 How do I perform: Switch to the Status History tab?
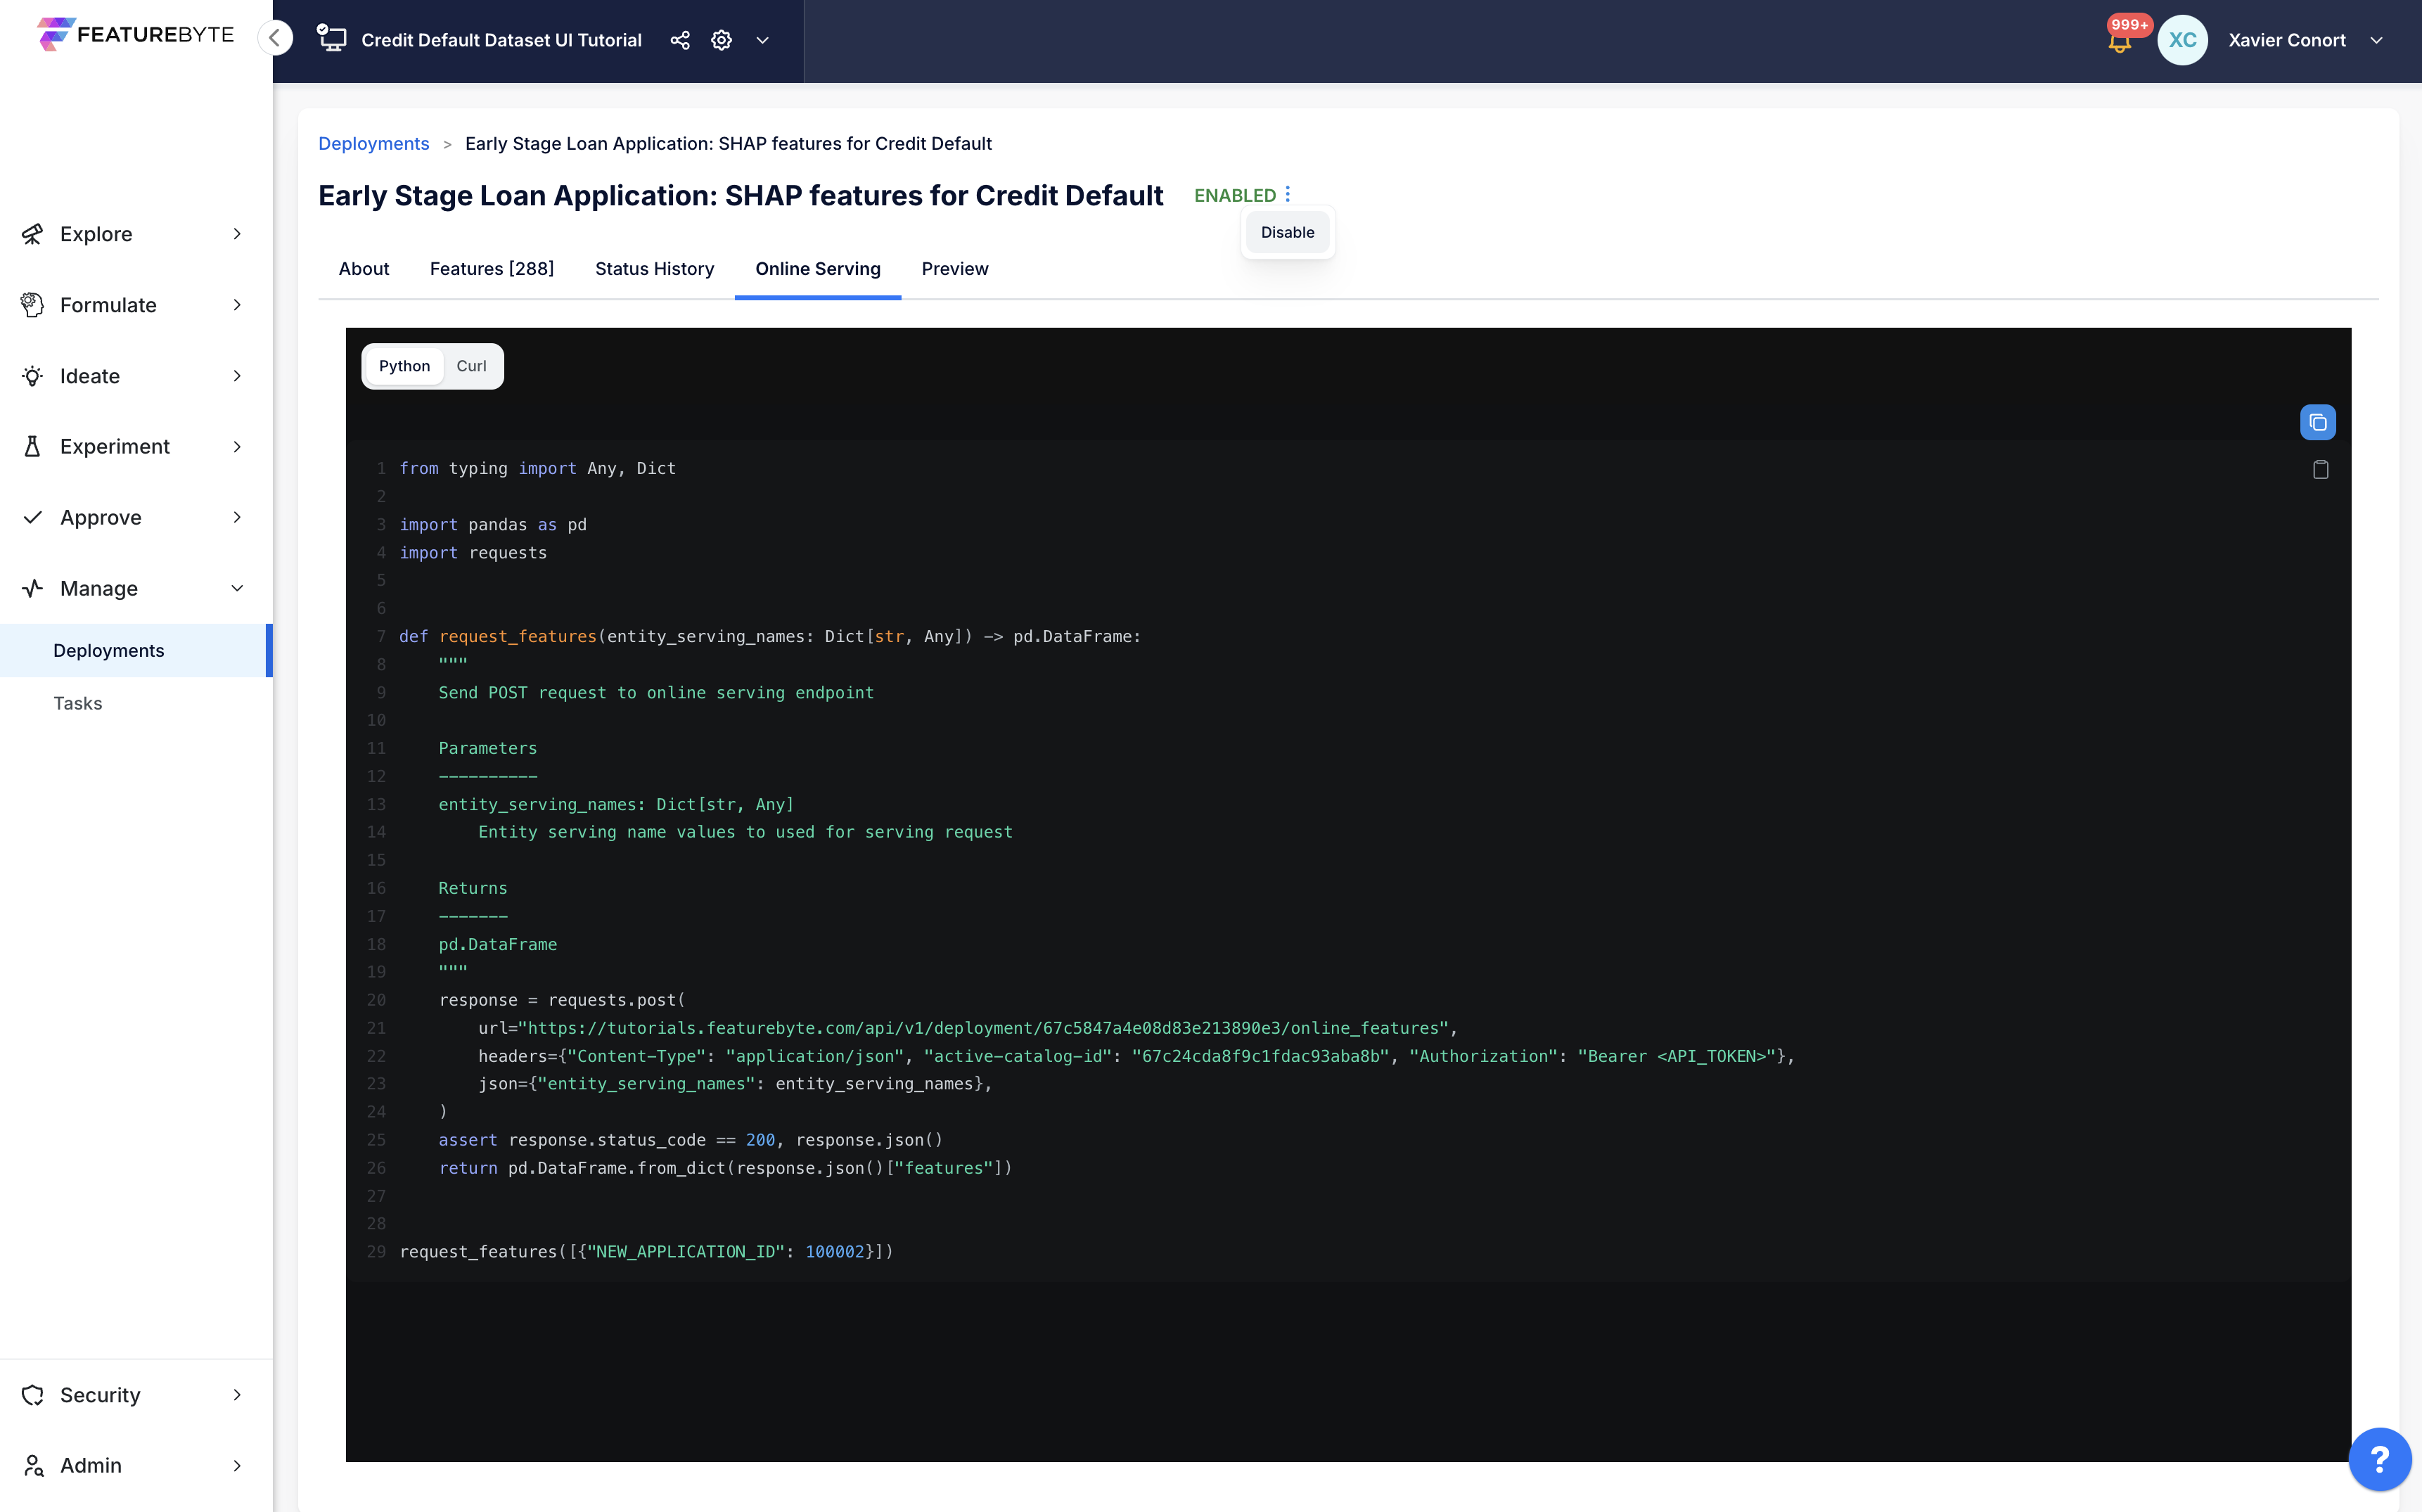tap(654, 268)
